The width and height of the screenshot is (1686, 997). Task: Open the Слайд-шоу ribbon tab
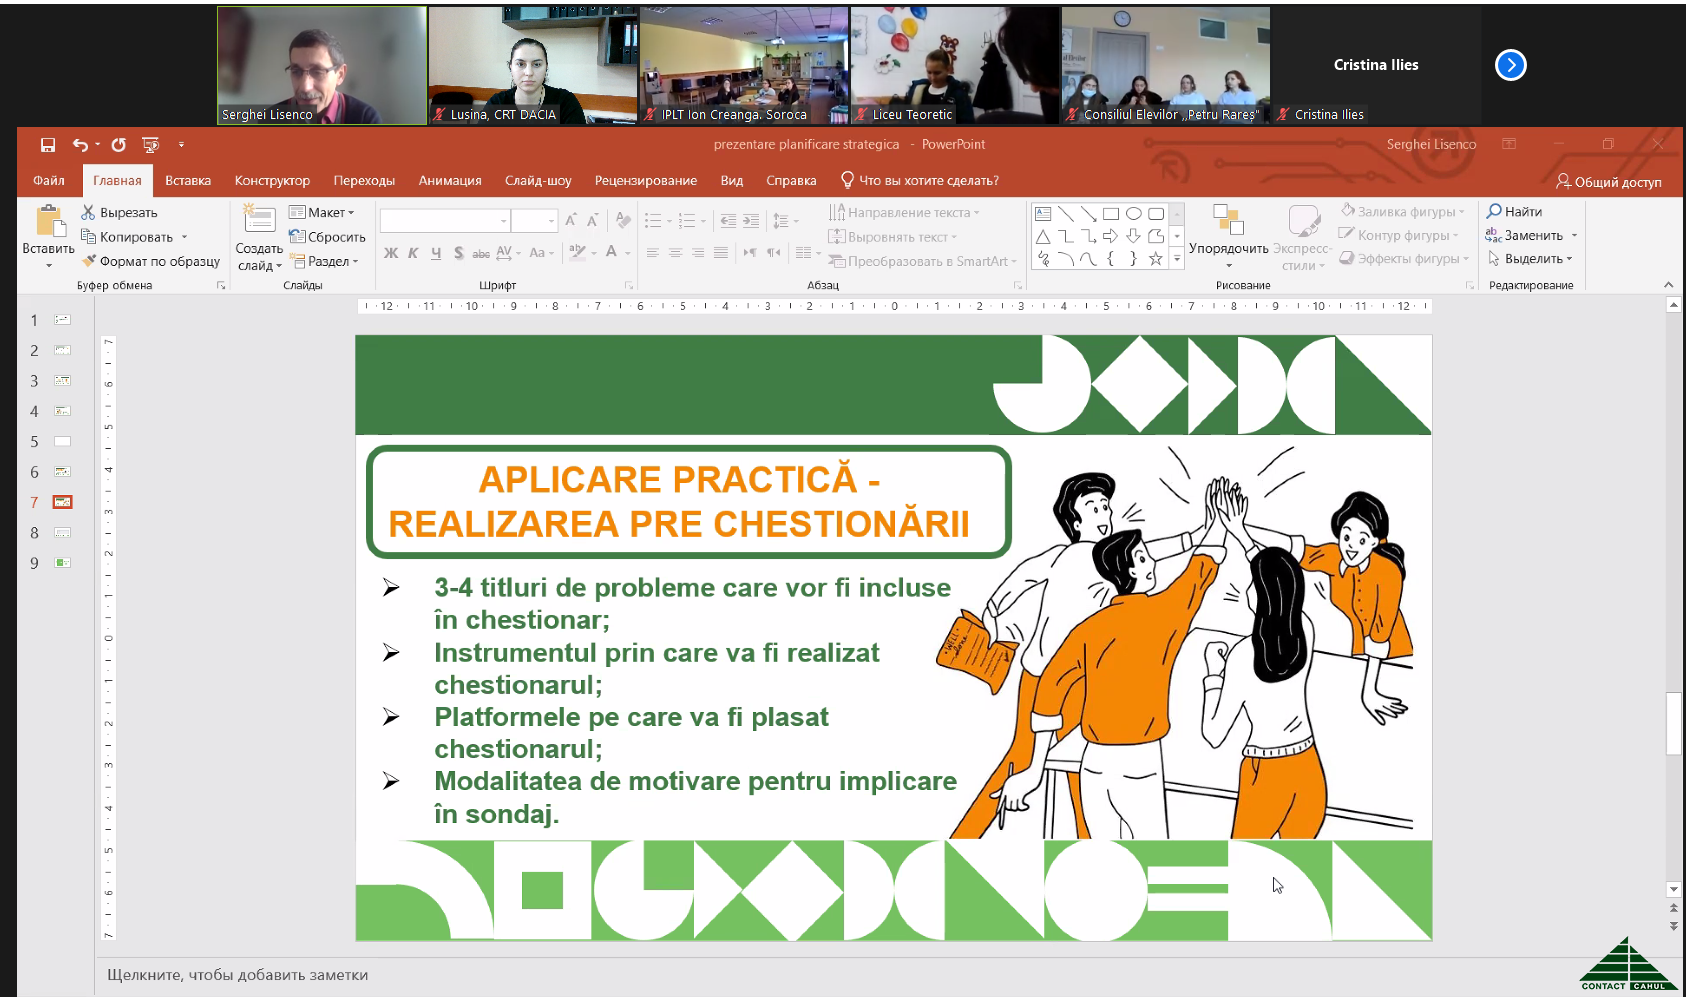[538, 181]
